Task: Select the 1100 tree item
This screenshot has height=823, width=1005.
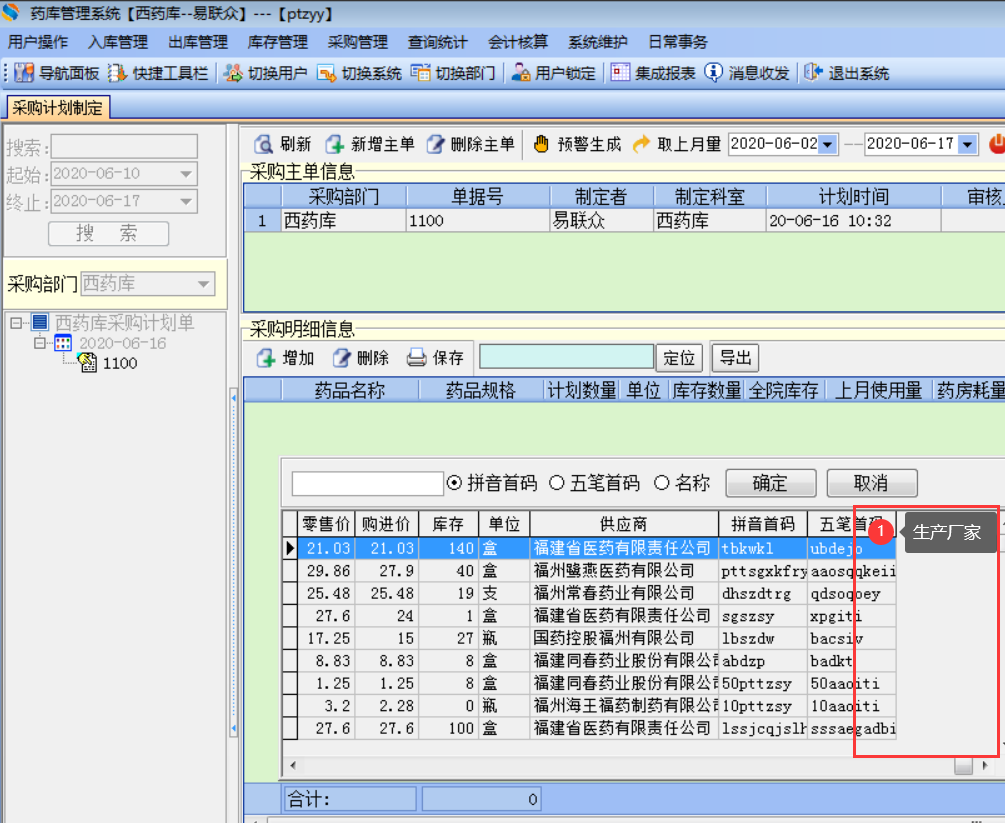Action: 120,363
